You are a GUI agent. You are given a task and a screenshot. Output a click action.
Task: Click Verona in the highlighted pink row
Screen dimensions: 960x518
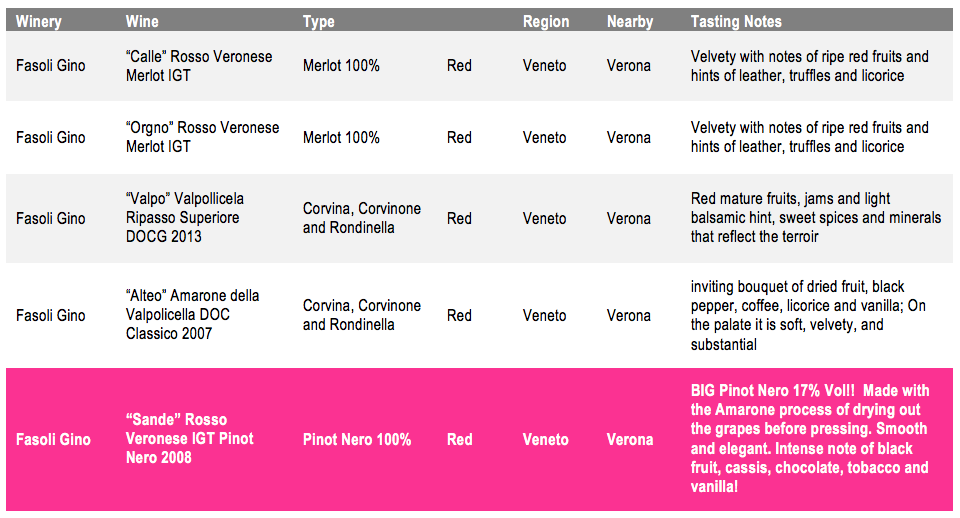coord(630,440)
